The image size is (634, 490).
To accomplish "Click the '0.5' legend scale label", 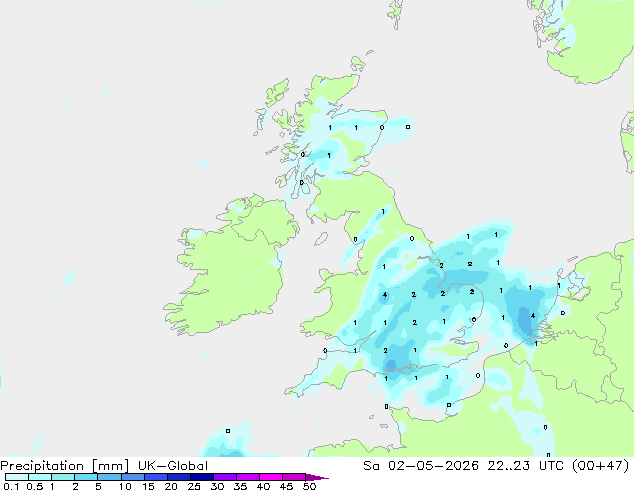I will click(x=35, y=486).
